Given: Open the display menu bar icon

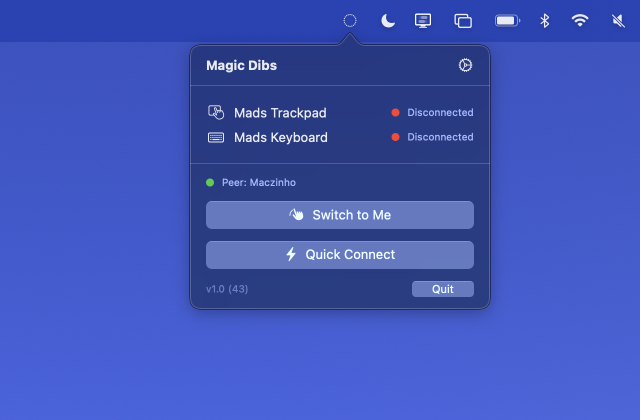Looking at the screenshot, I should click(423, 20).
